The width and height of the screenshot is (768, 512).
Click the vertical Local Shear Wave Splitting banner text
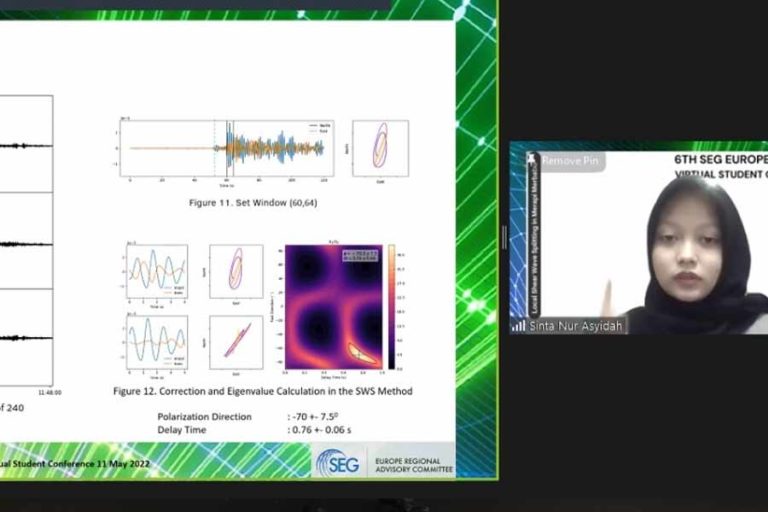(533, 241)
